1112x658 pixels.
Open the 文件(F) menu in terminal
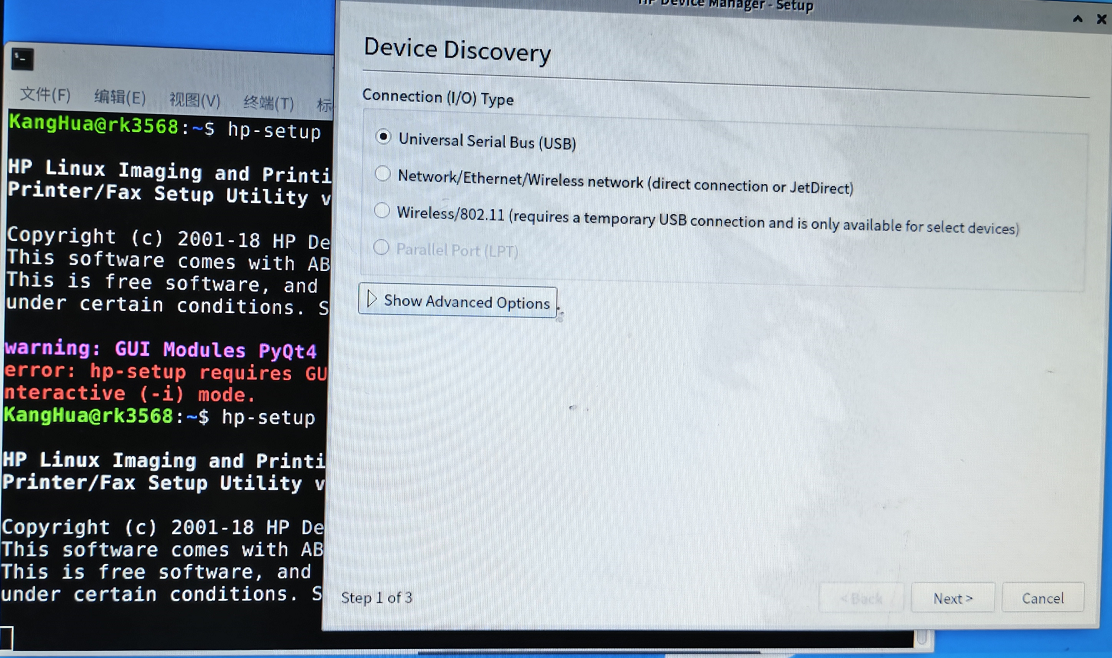(x=45, y=95)
